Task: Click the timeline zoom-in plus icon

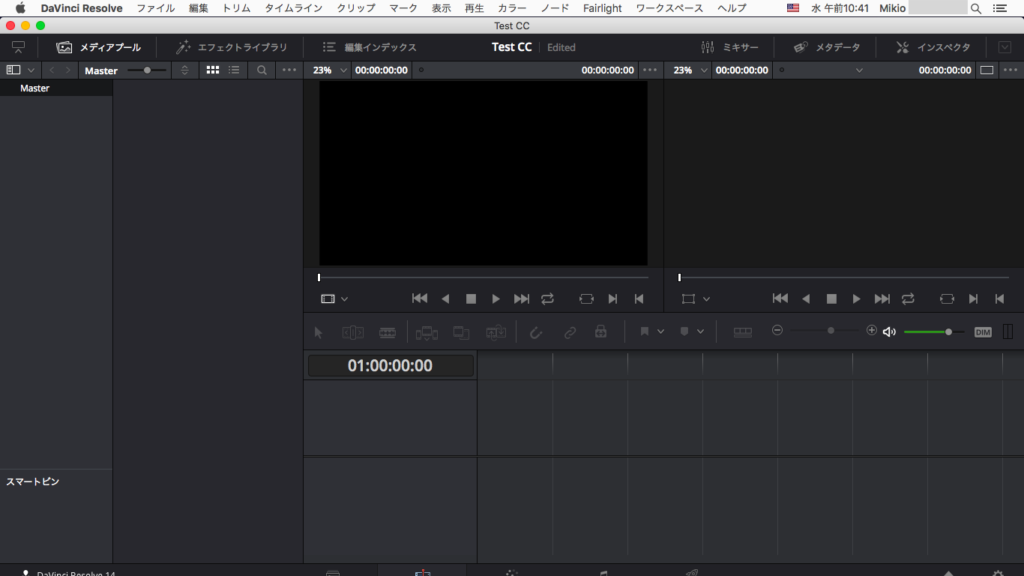Action: [x=871, y=331]
